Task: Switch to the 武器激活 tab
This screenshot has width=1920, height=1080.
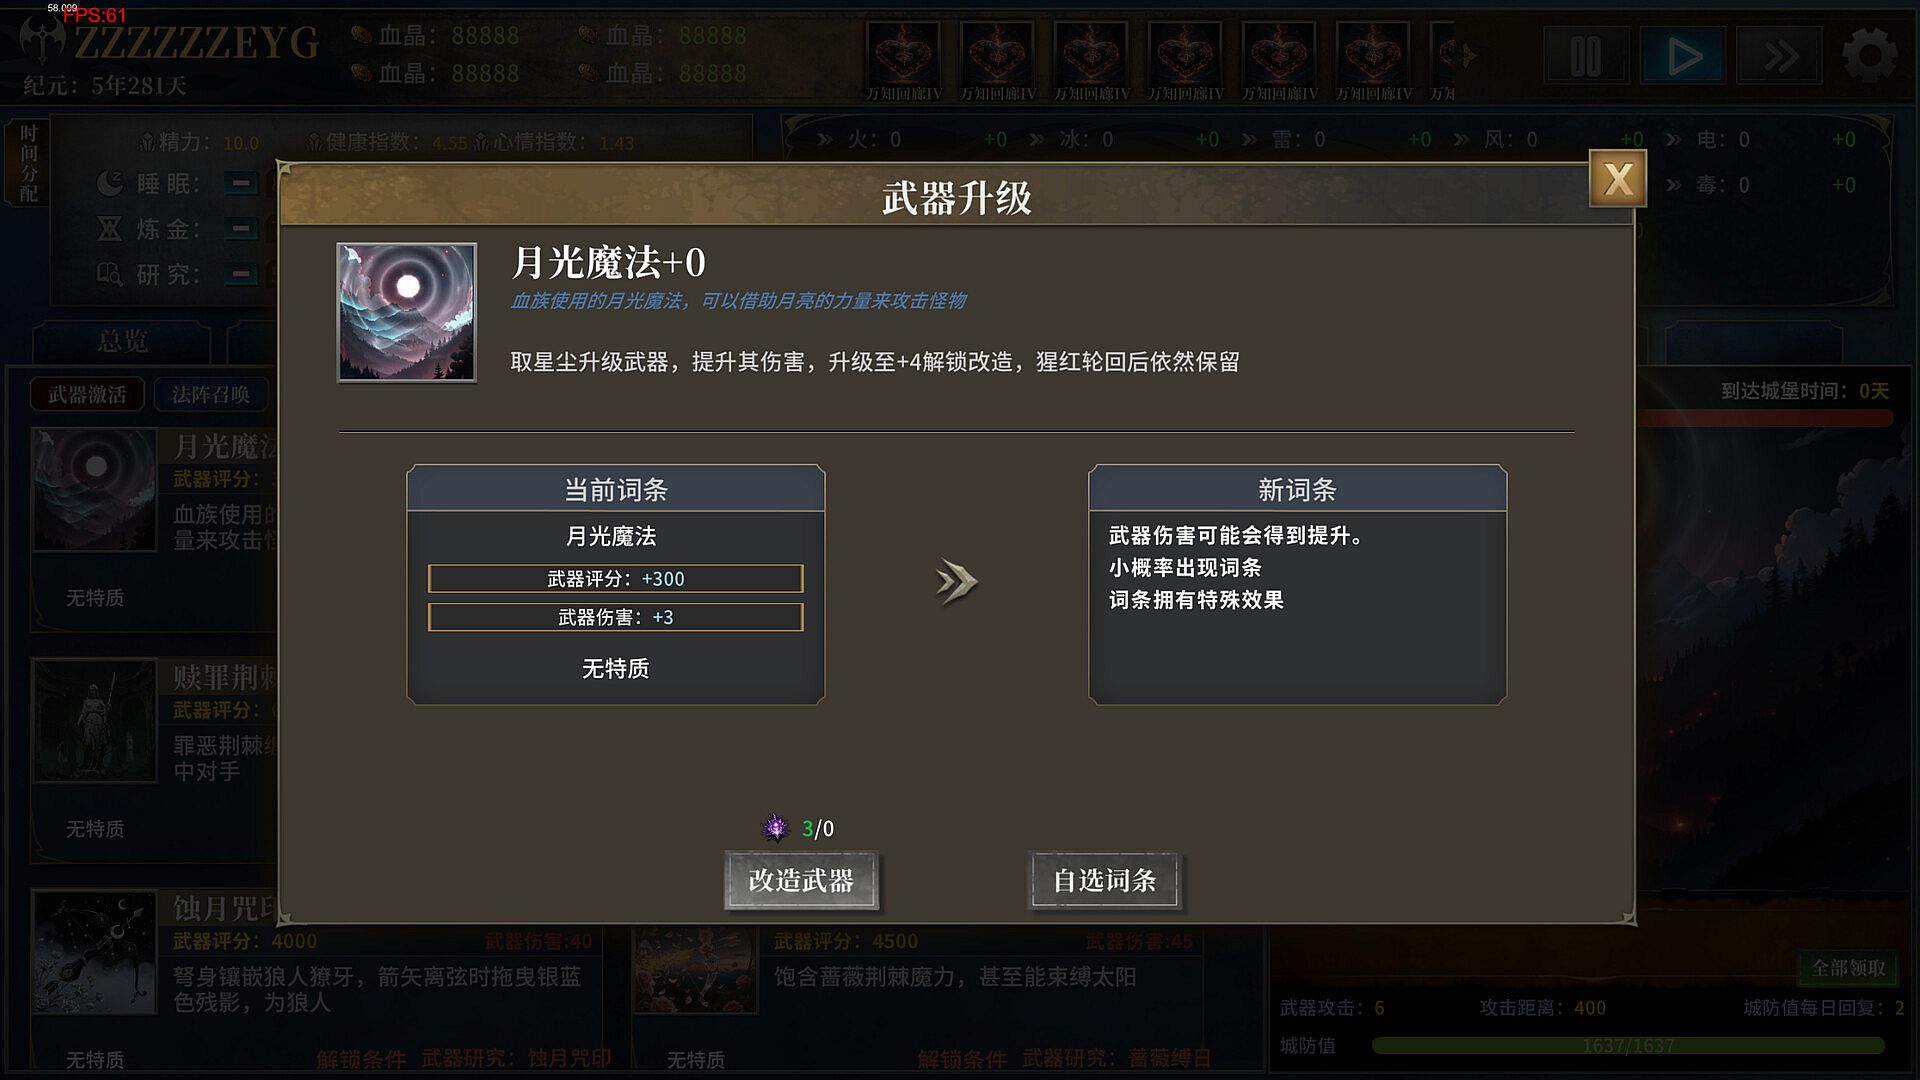Action: tap(88, 394)
